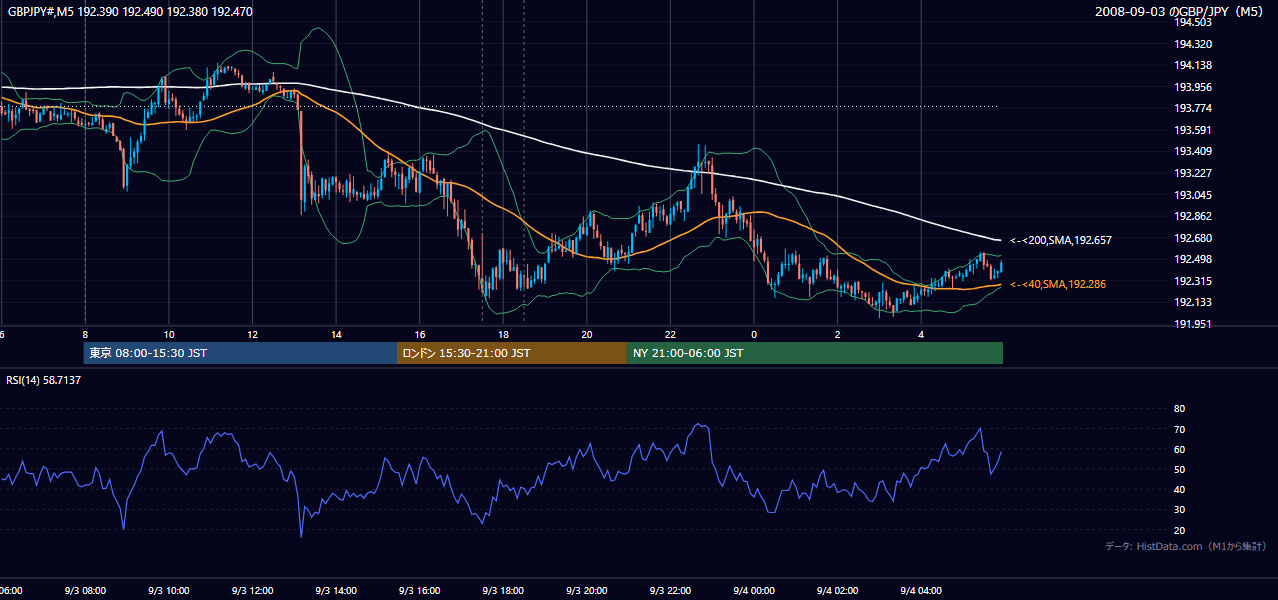Screen dimensions: 1278x600
Task: Click the 193.591 price axis label
Action: 1192,130
